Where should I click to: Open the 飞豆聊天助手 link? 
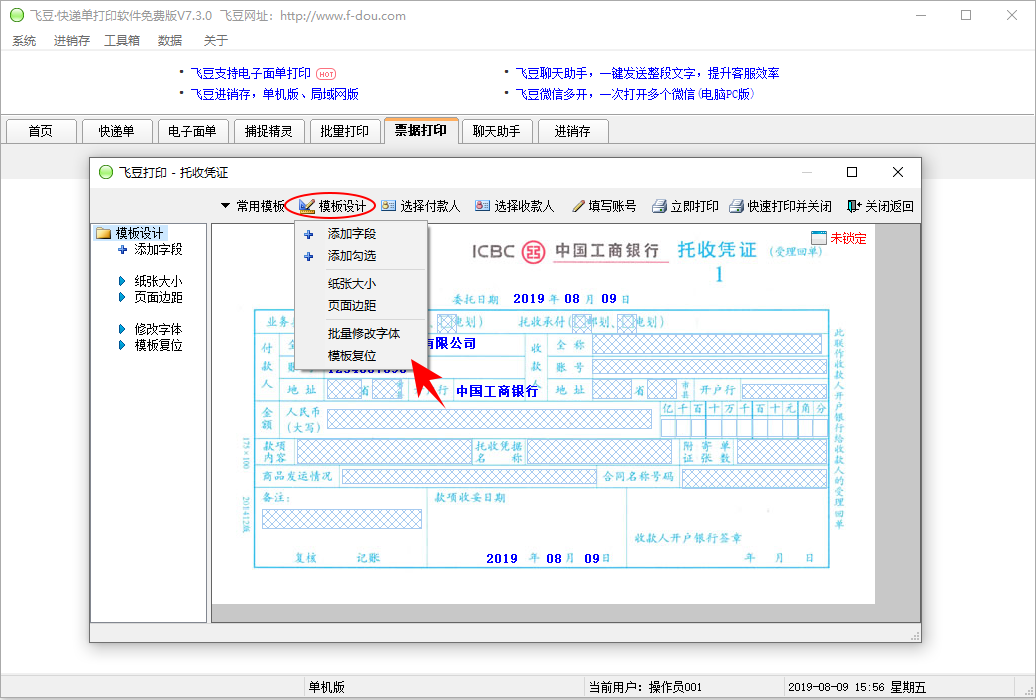click(648, 73)
